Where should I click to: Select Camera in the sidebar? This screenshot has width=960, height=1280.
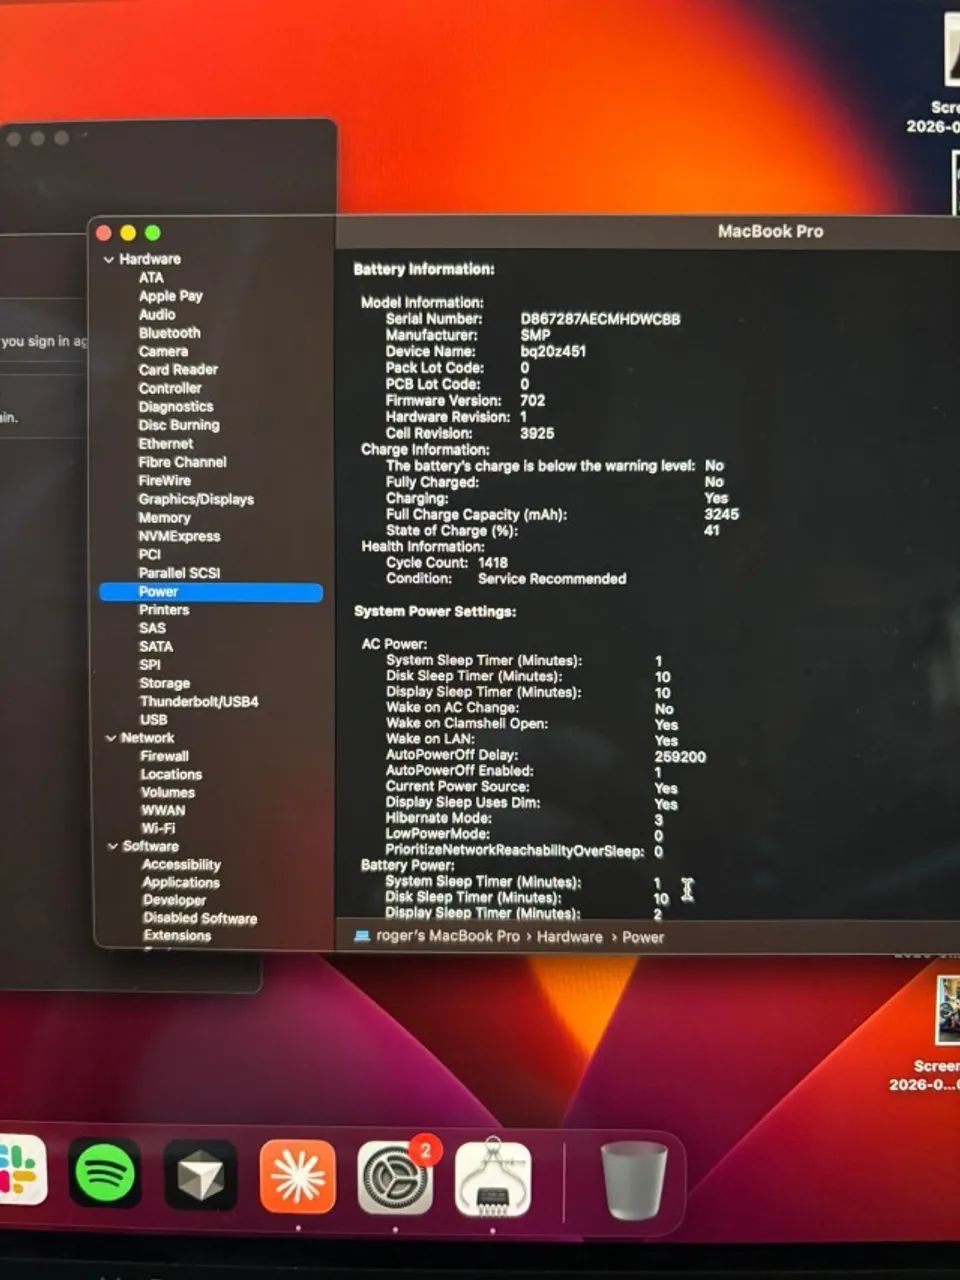tap(163, 351)
